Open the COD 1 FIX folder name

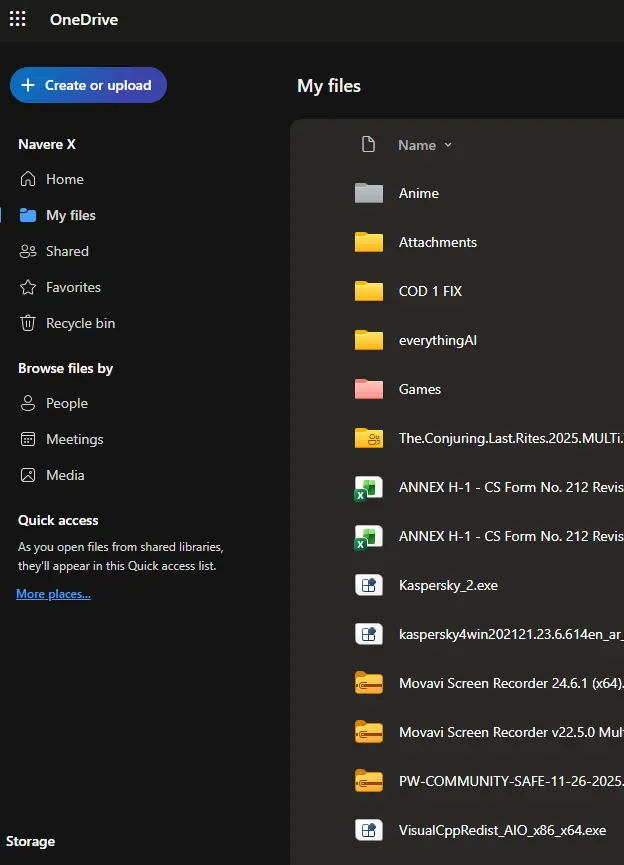430,291
